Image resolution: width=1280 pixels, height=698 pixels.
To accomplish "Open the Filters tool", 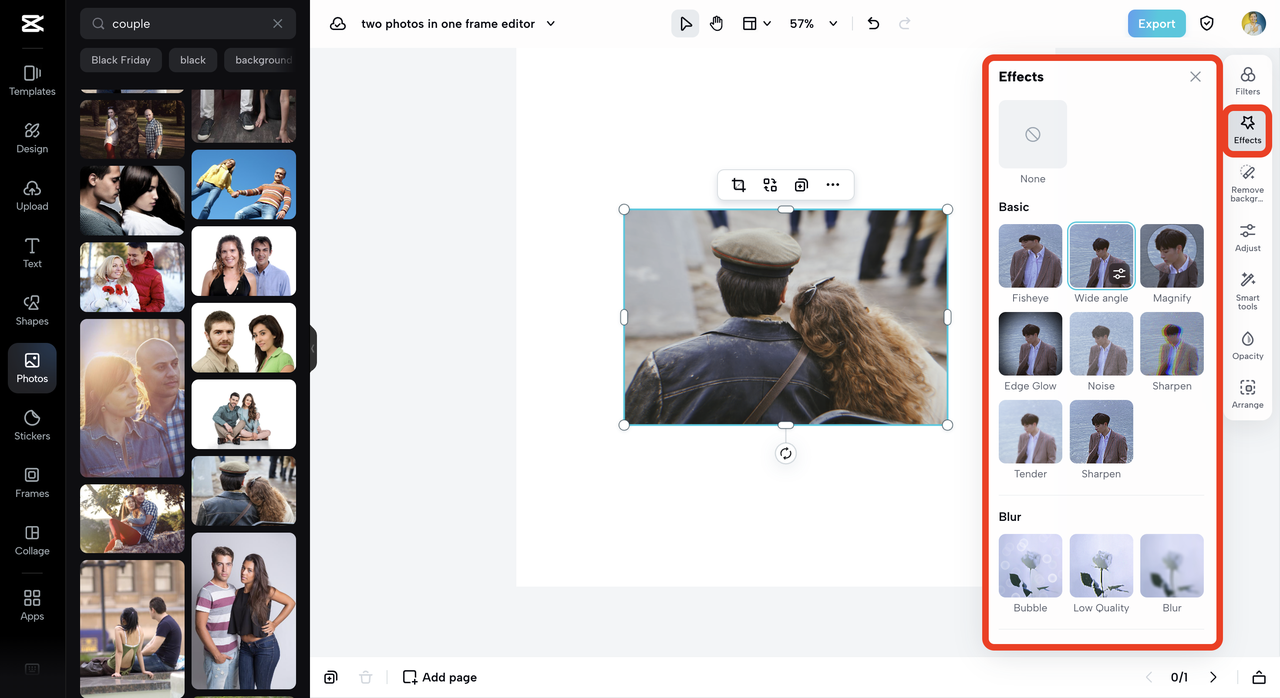I will tap(1247, 81).
